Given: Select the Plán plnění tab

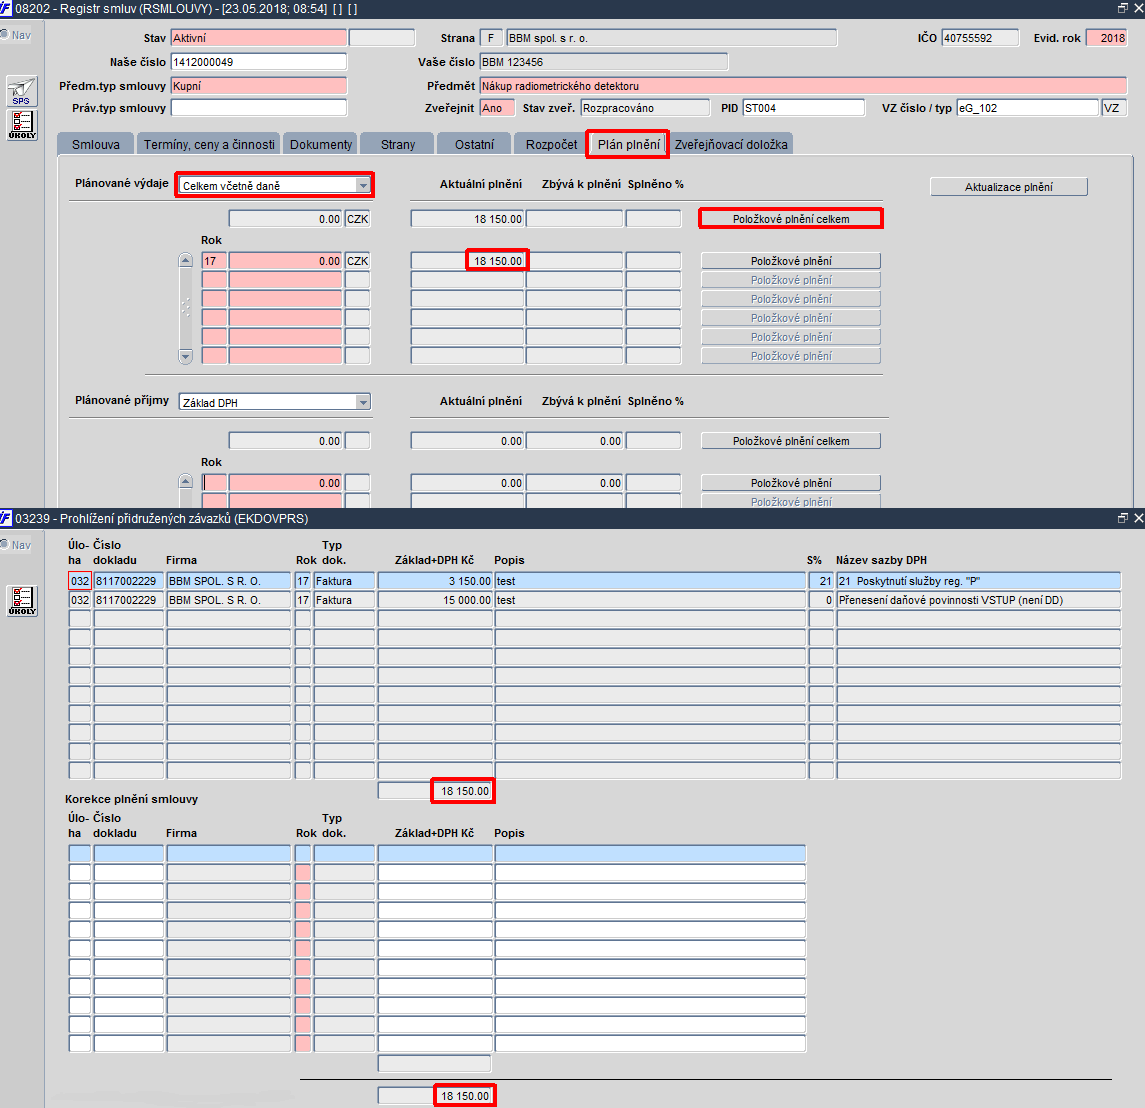Looking at the screenshot, I should [629, 145].
